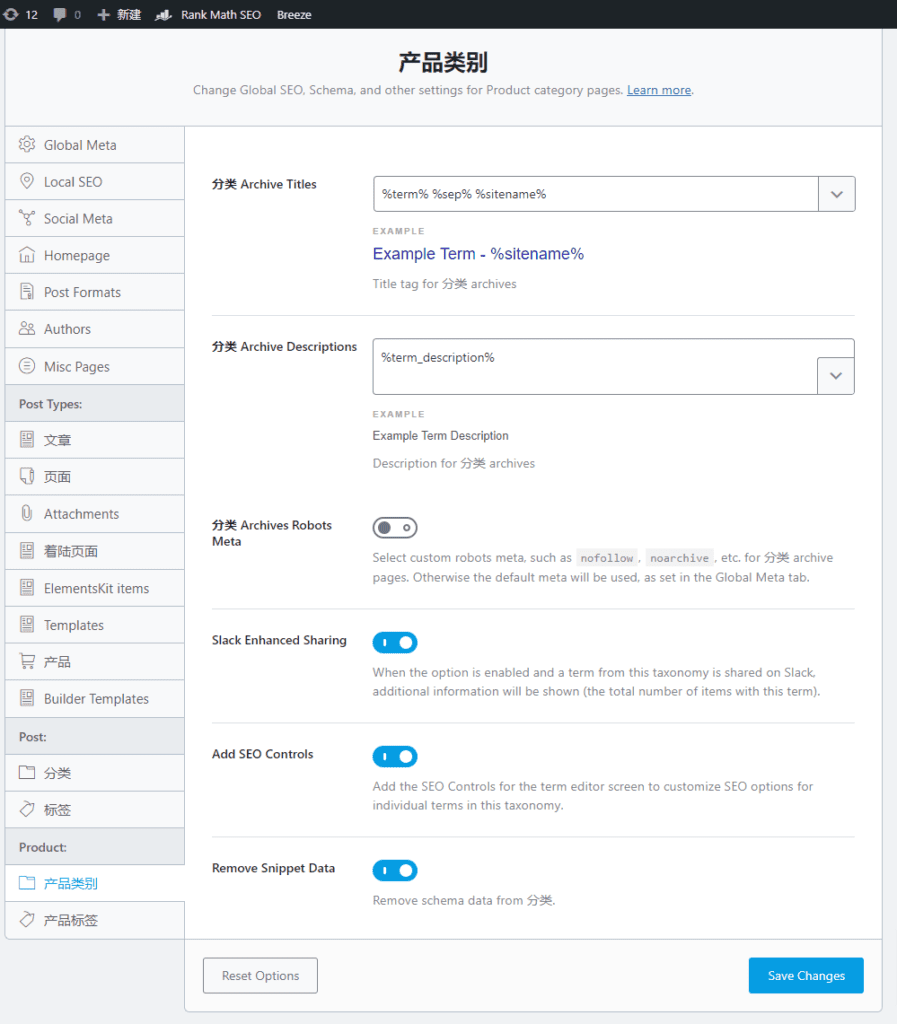This screenshot has width=897, height=1024.
Task: Enable the Archives Robots Meta toggle
Action: tap(395, 528)
